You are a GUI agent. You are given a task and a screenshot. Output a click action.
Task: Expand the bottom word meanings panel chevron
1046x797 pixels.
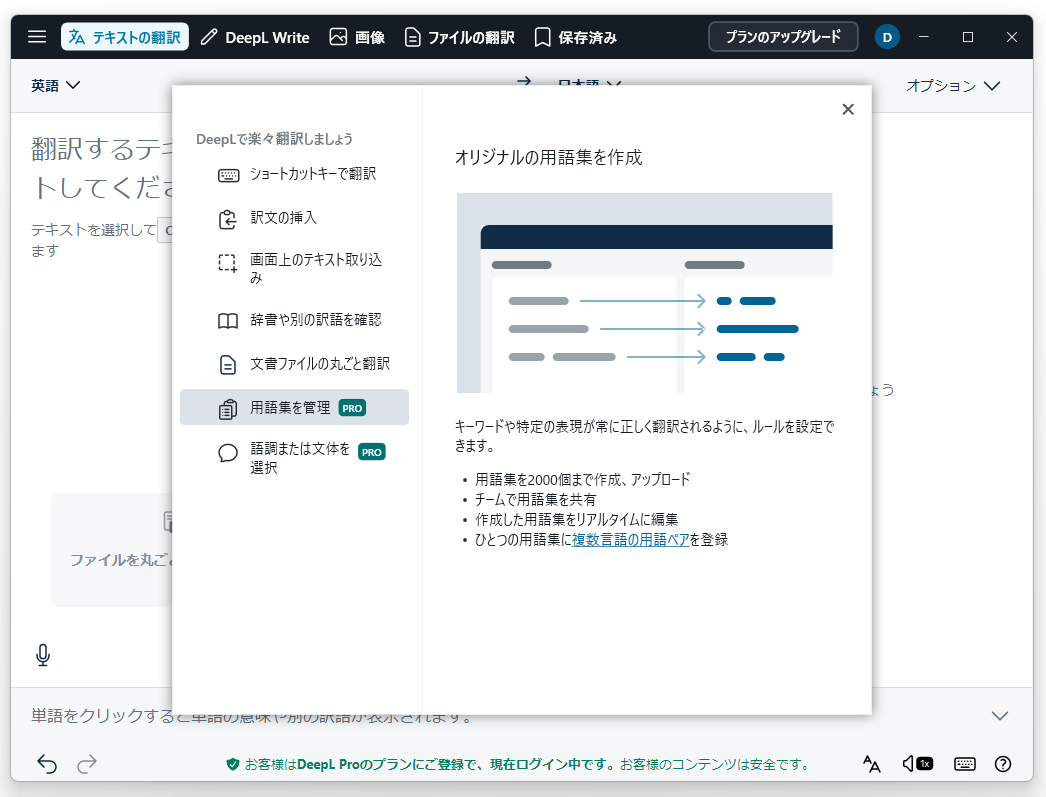pos(999,715)
